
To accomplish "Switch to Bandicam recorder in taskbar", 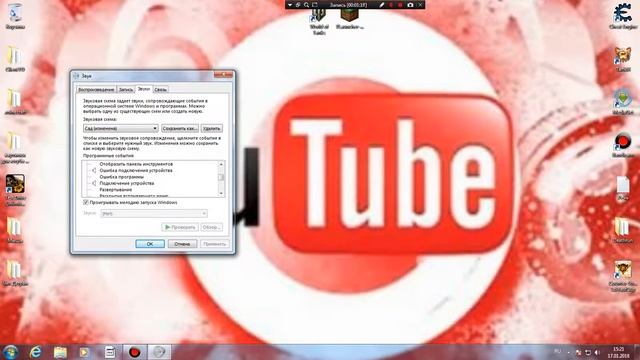I will tap(135, 352).
